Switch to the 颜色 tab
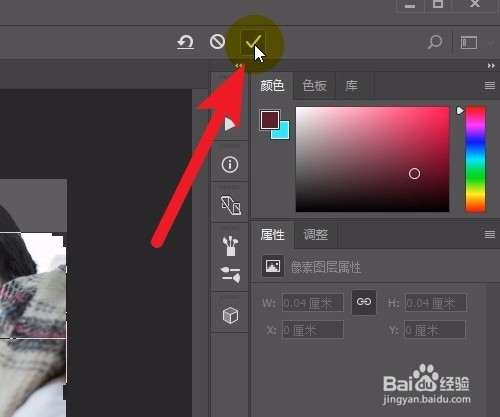Viewport: 500px width, 417px height. 272,86
